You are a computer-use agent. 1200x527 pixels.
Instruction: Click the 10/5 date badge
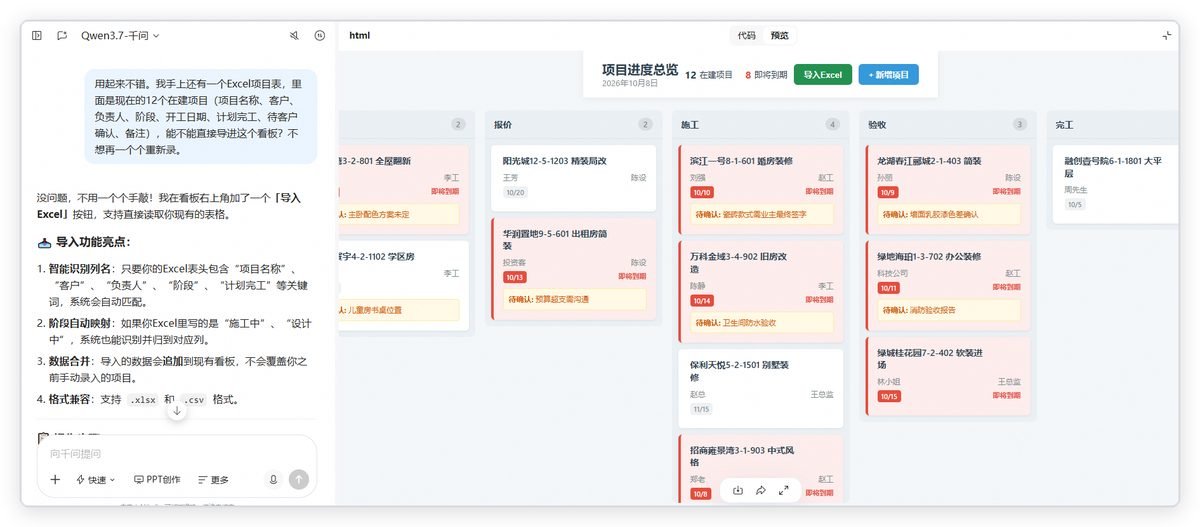(x=1075, y=204)
